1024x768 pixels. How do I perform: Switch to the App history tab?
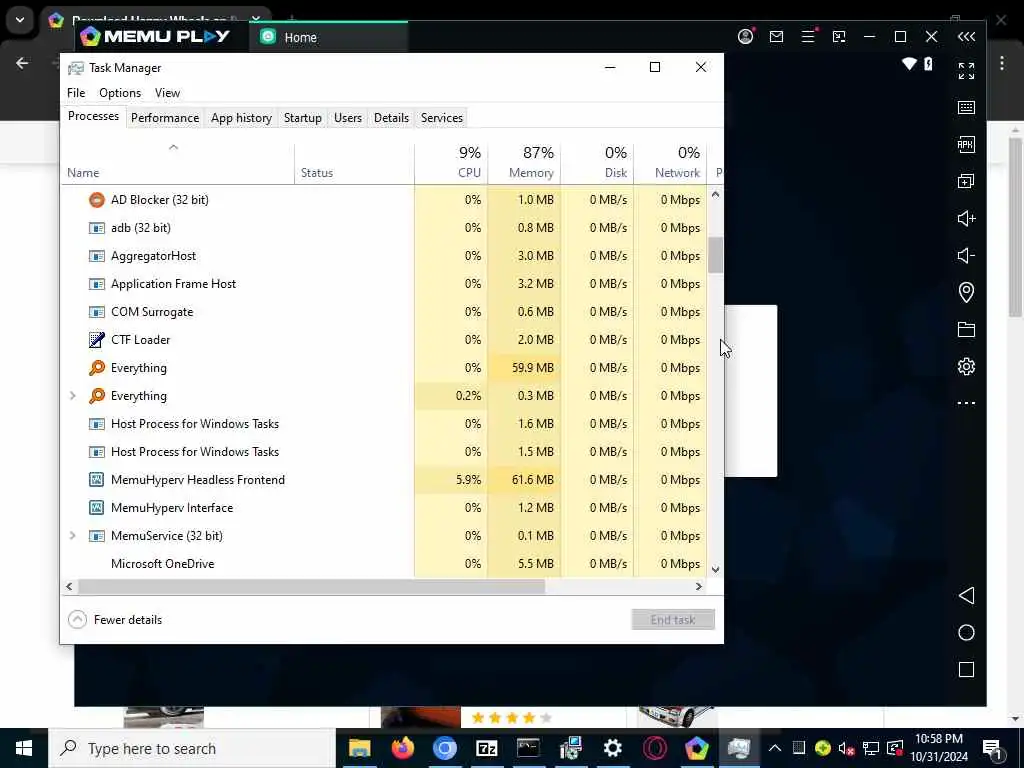coord(241,118)
